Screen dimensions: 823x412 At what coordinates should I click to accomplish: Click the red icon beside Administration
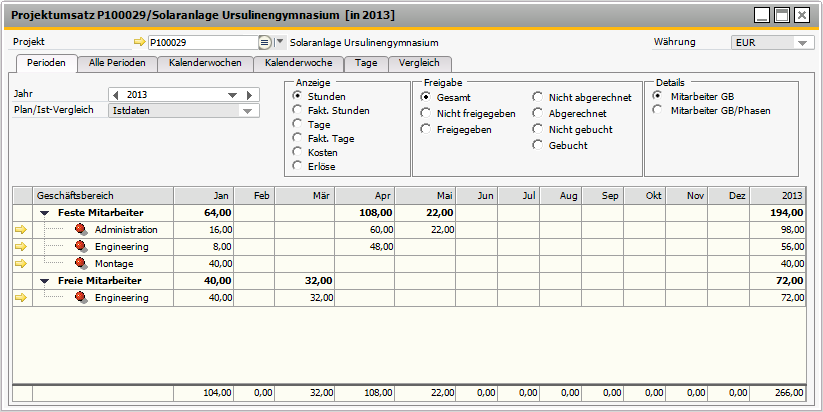pos(82,229)
